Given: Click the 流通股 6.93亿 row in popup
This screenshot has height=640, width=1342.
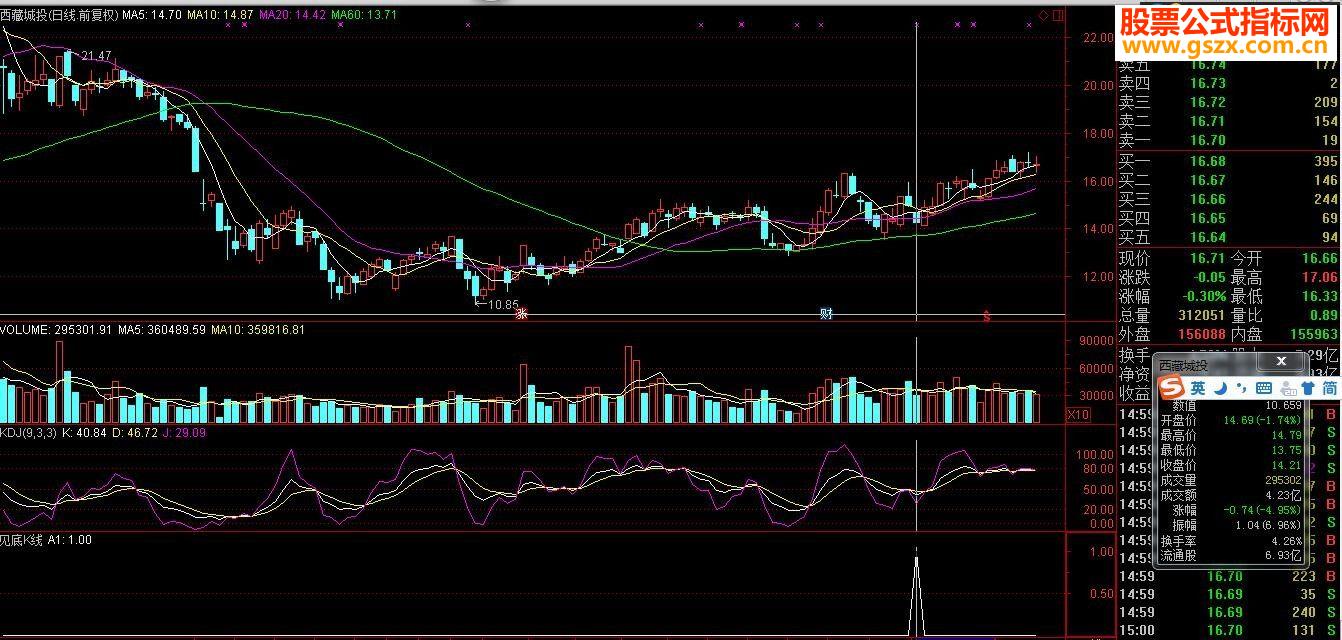Looking at the screenshot, I should pos(1231,555).
